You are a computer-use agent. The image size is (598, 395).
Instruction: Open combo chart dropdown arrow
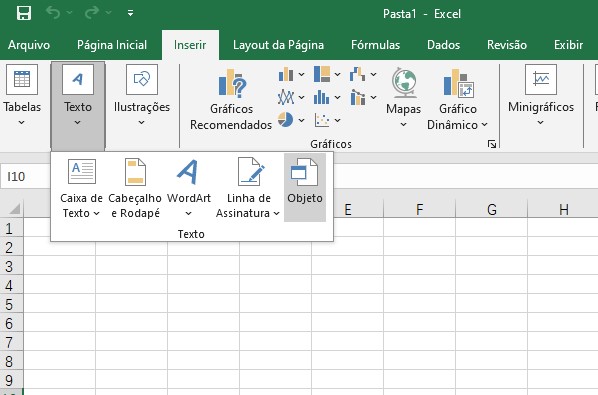[x=374, y=97]
